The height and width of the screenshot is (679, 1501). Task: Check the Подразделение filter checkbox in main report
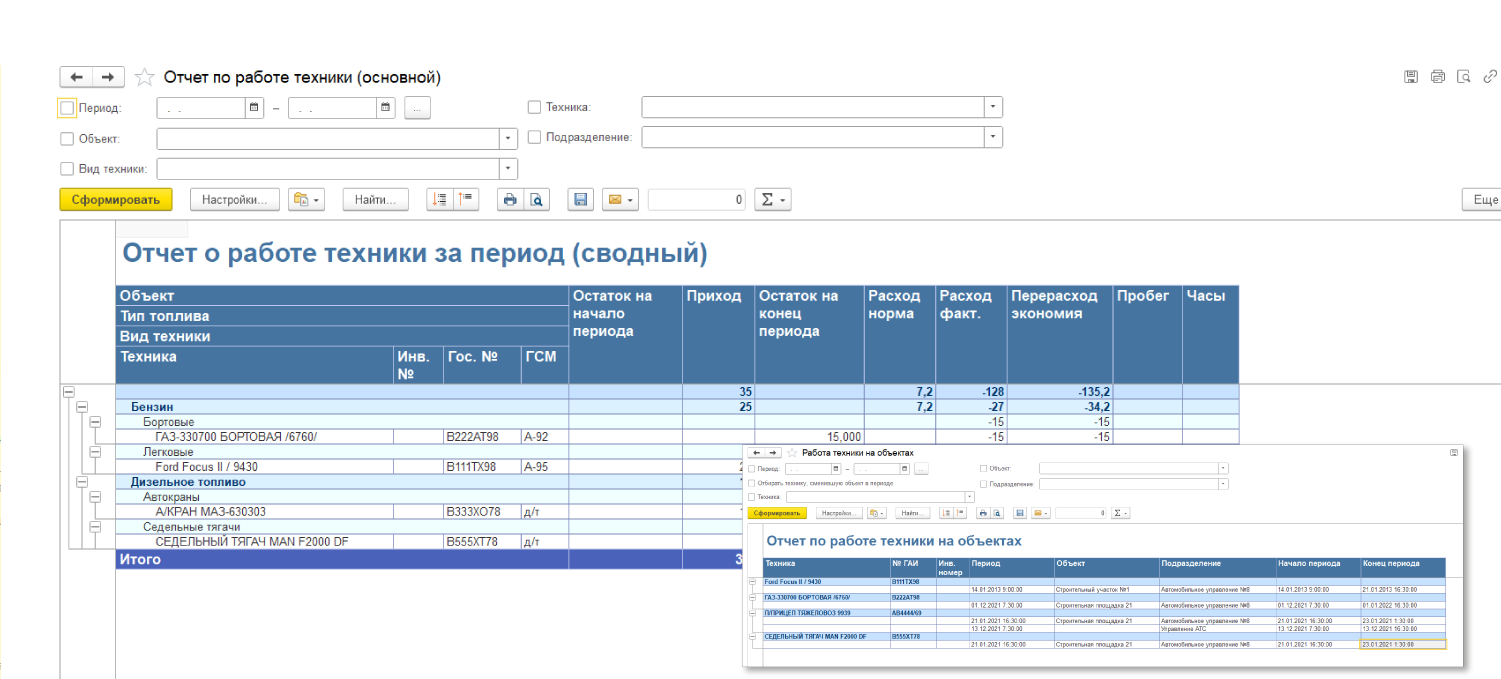point(534,137)
